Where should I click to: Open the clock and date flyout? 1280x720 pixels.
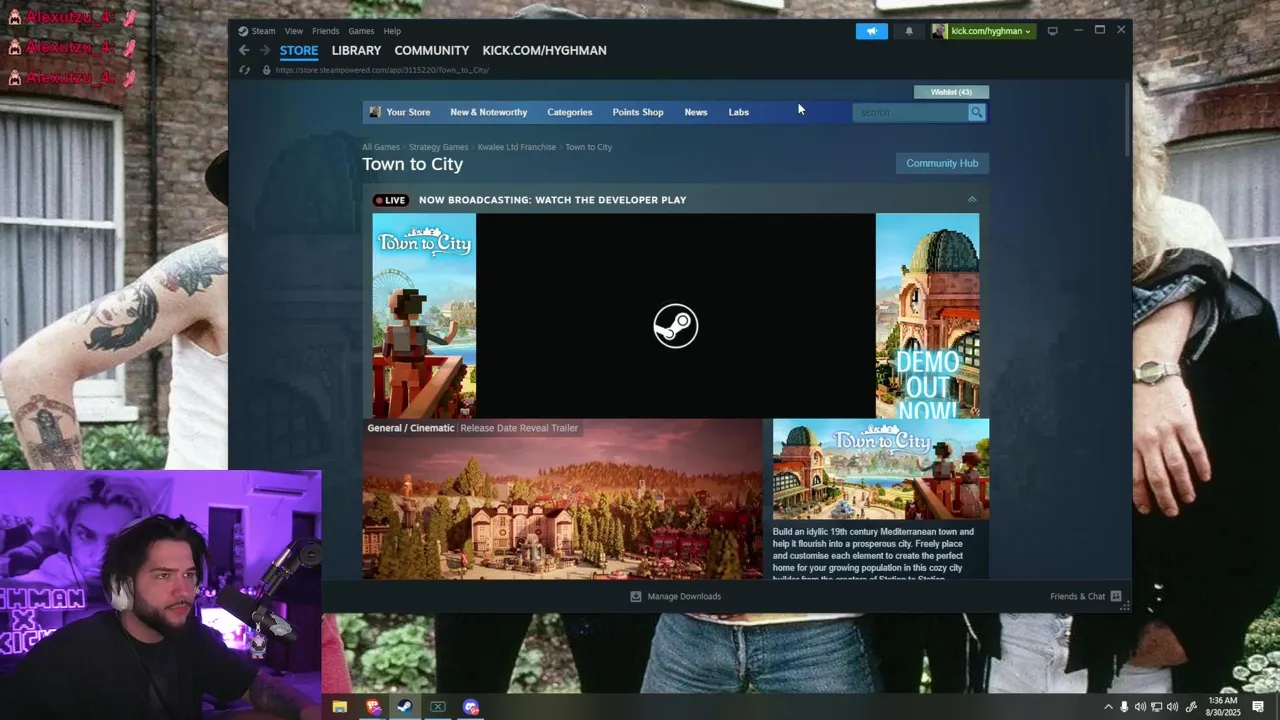click(x=1223, y=707)
